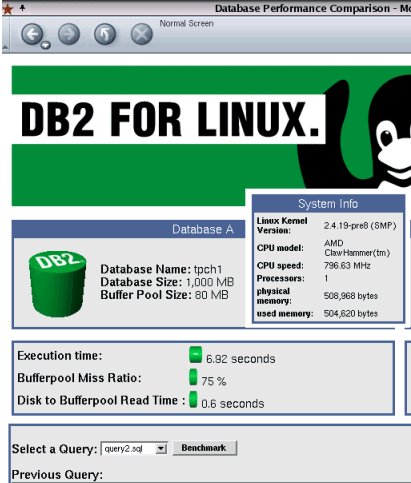Click the Reload page button
411x483 pixels.
coord(105,34)
